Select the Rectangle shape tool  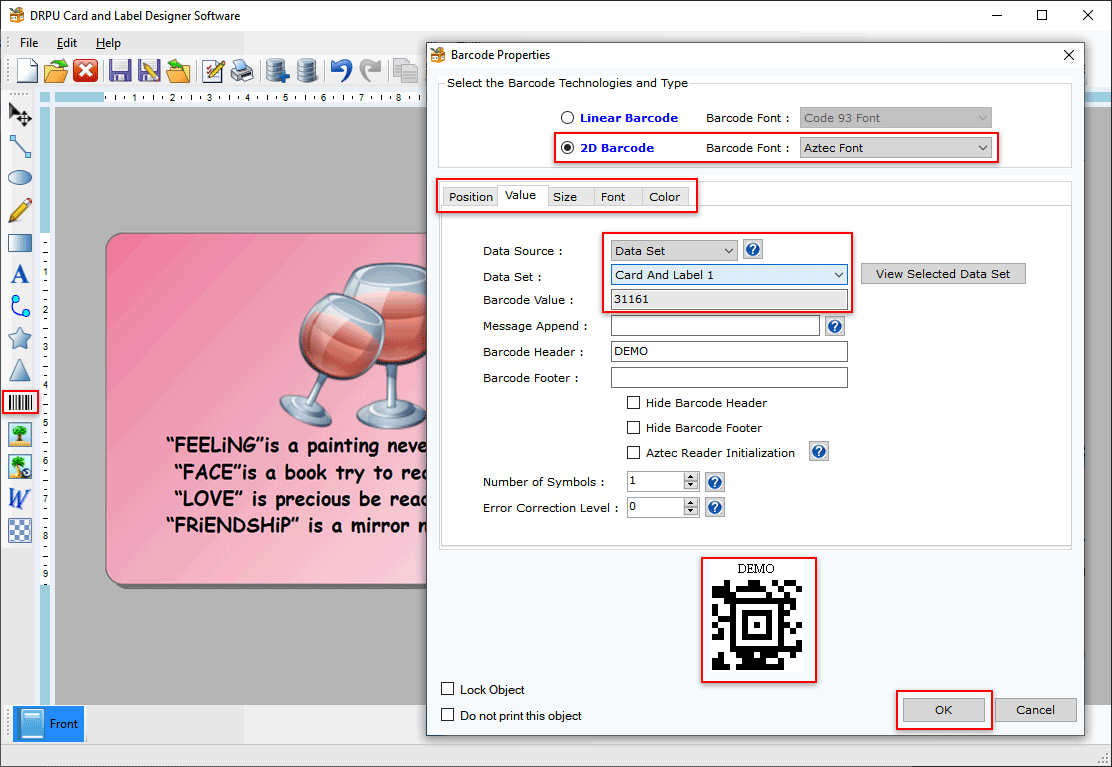pos(20,242)
